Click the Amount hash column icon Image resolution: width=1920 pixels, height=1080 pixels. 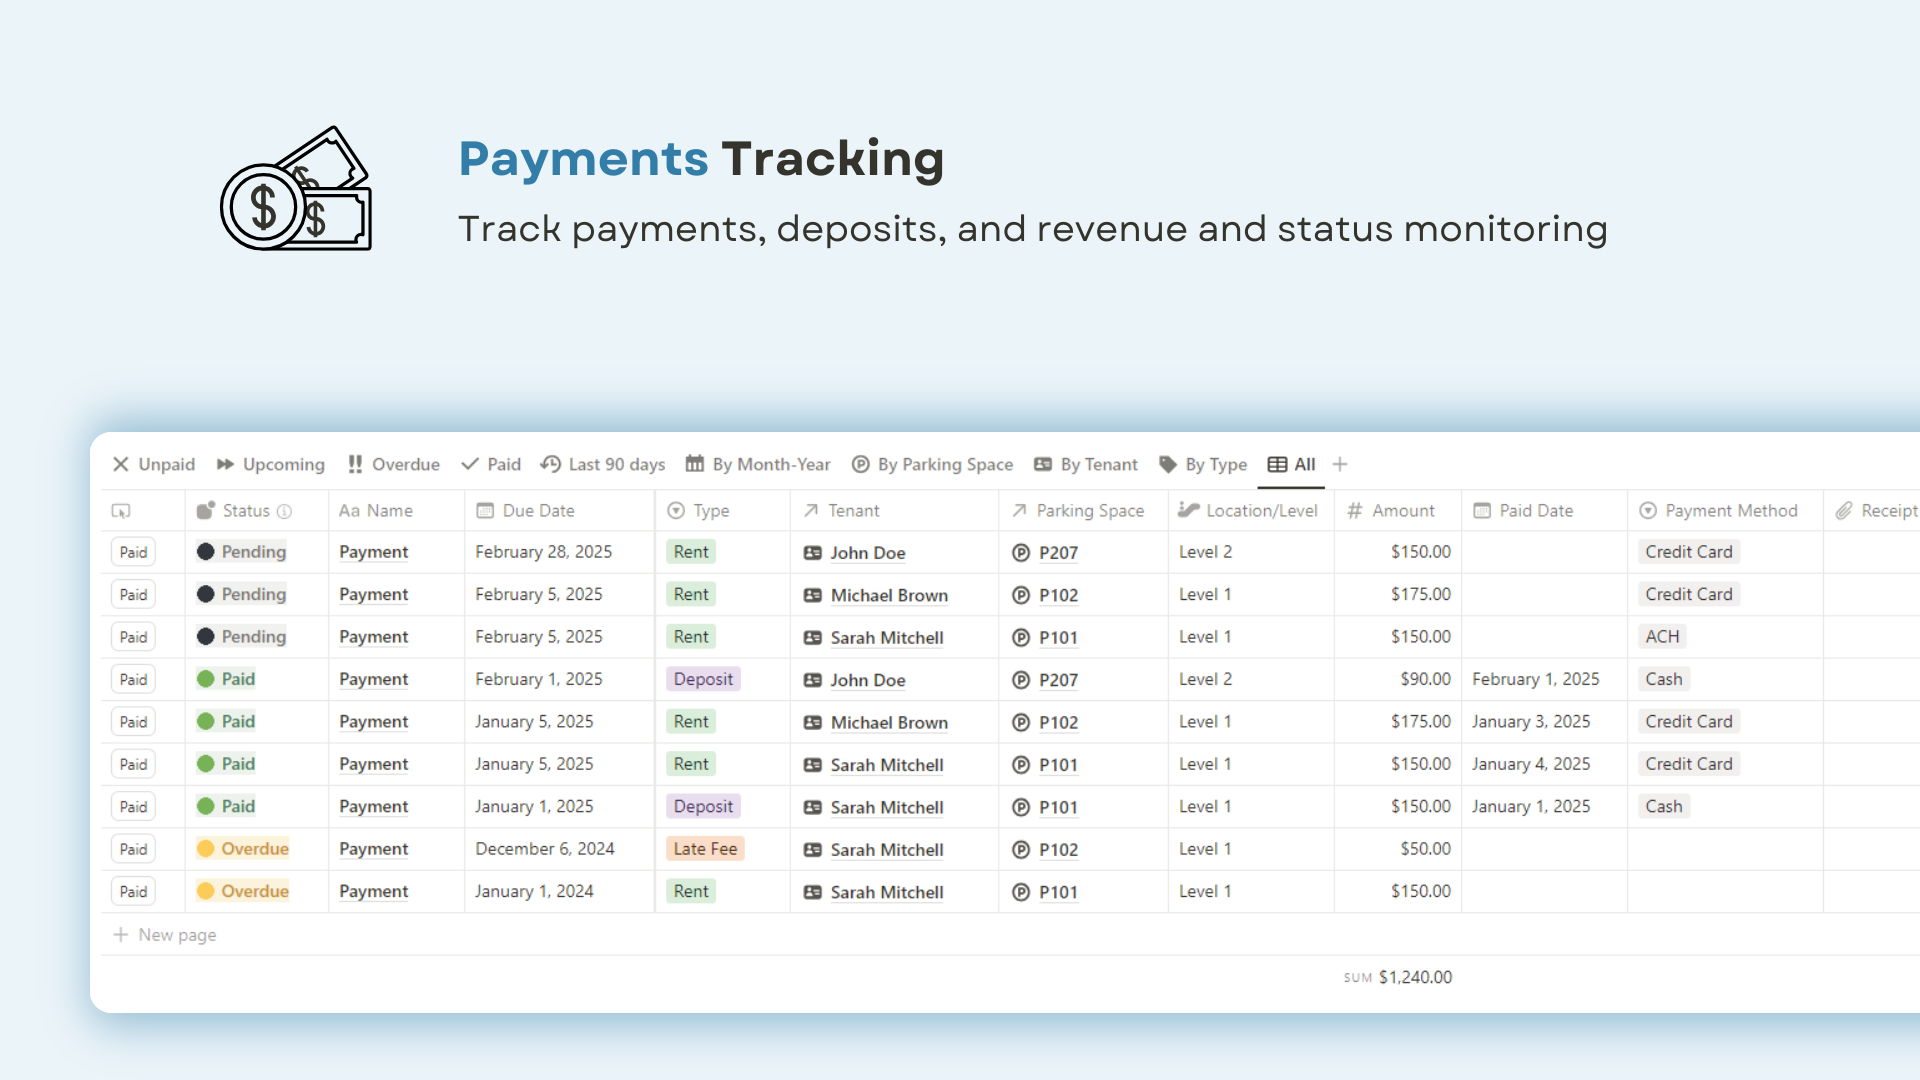1355,511
